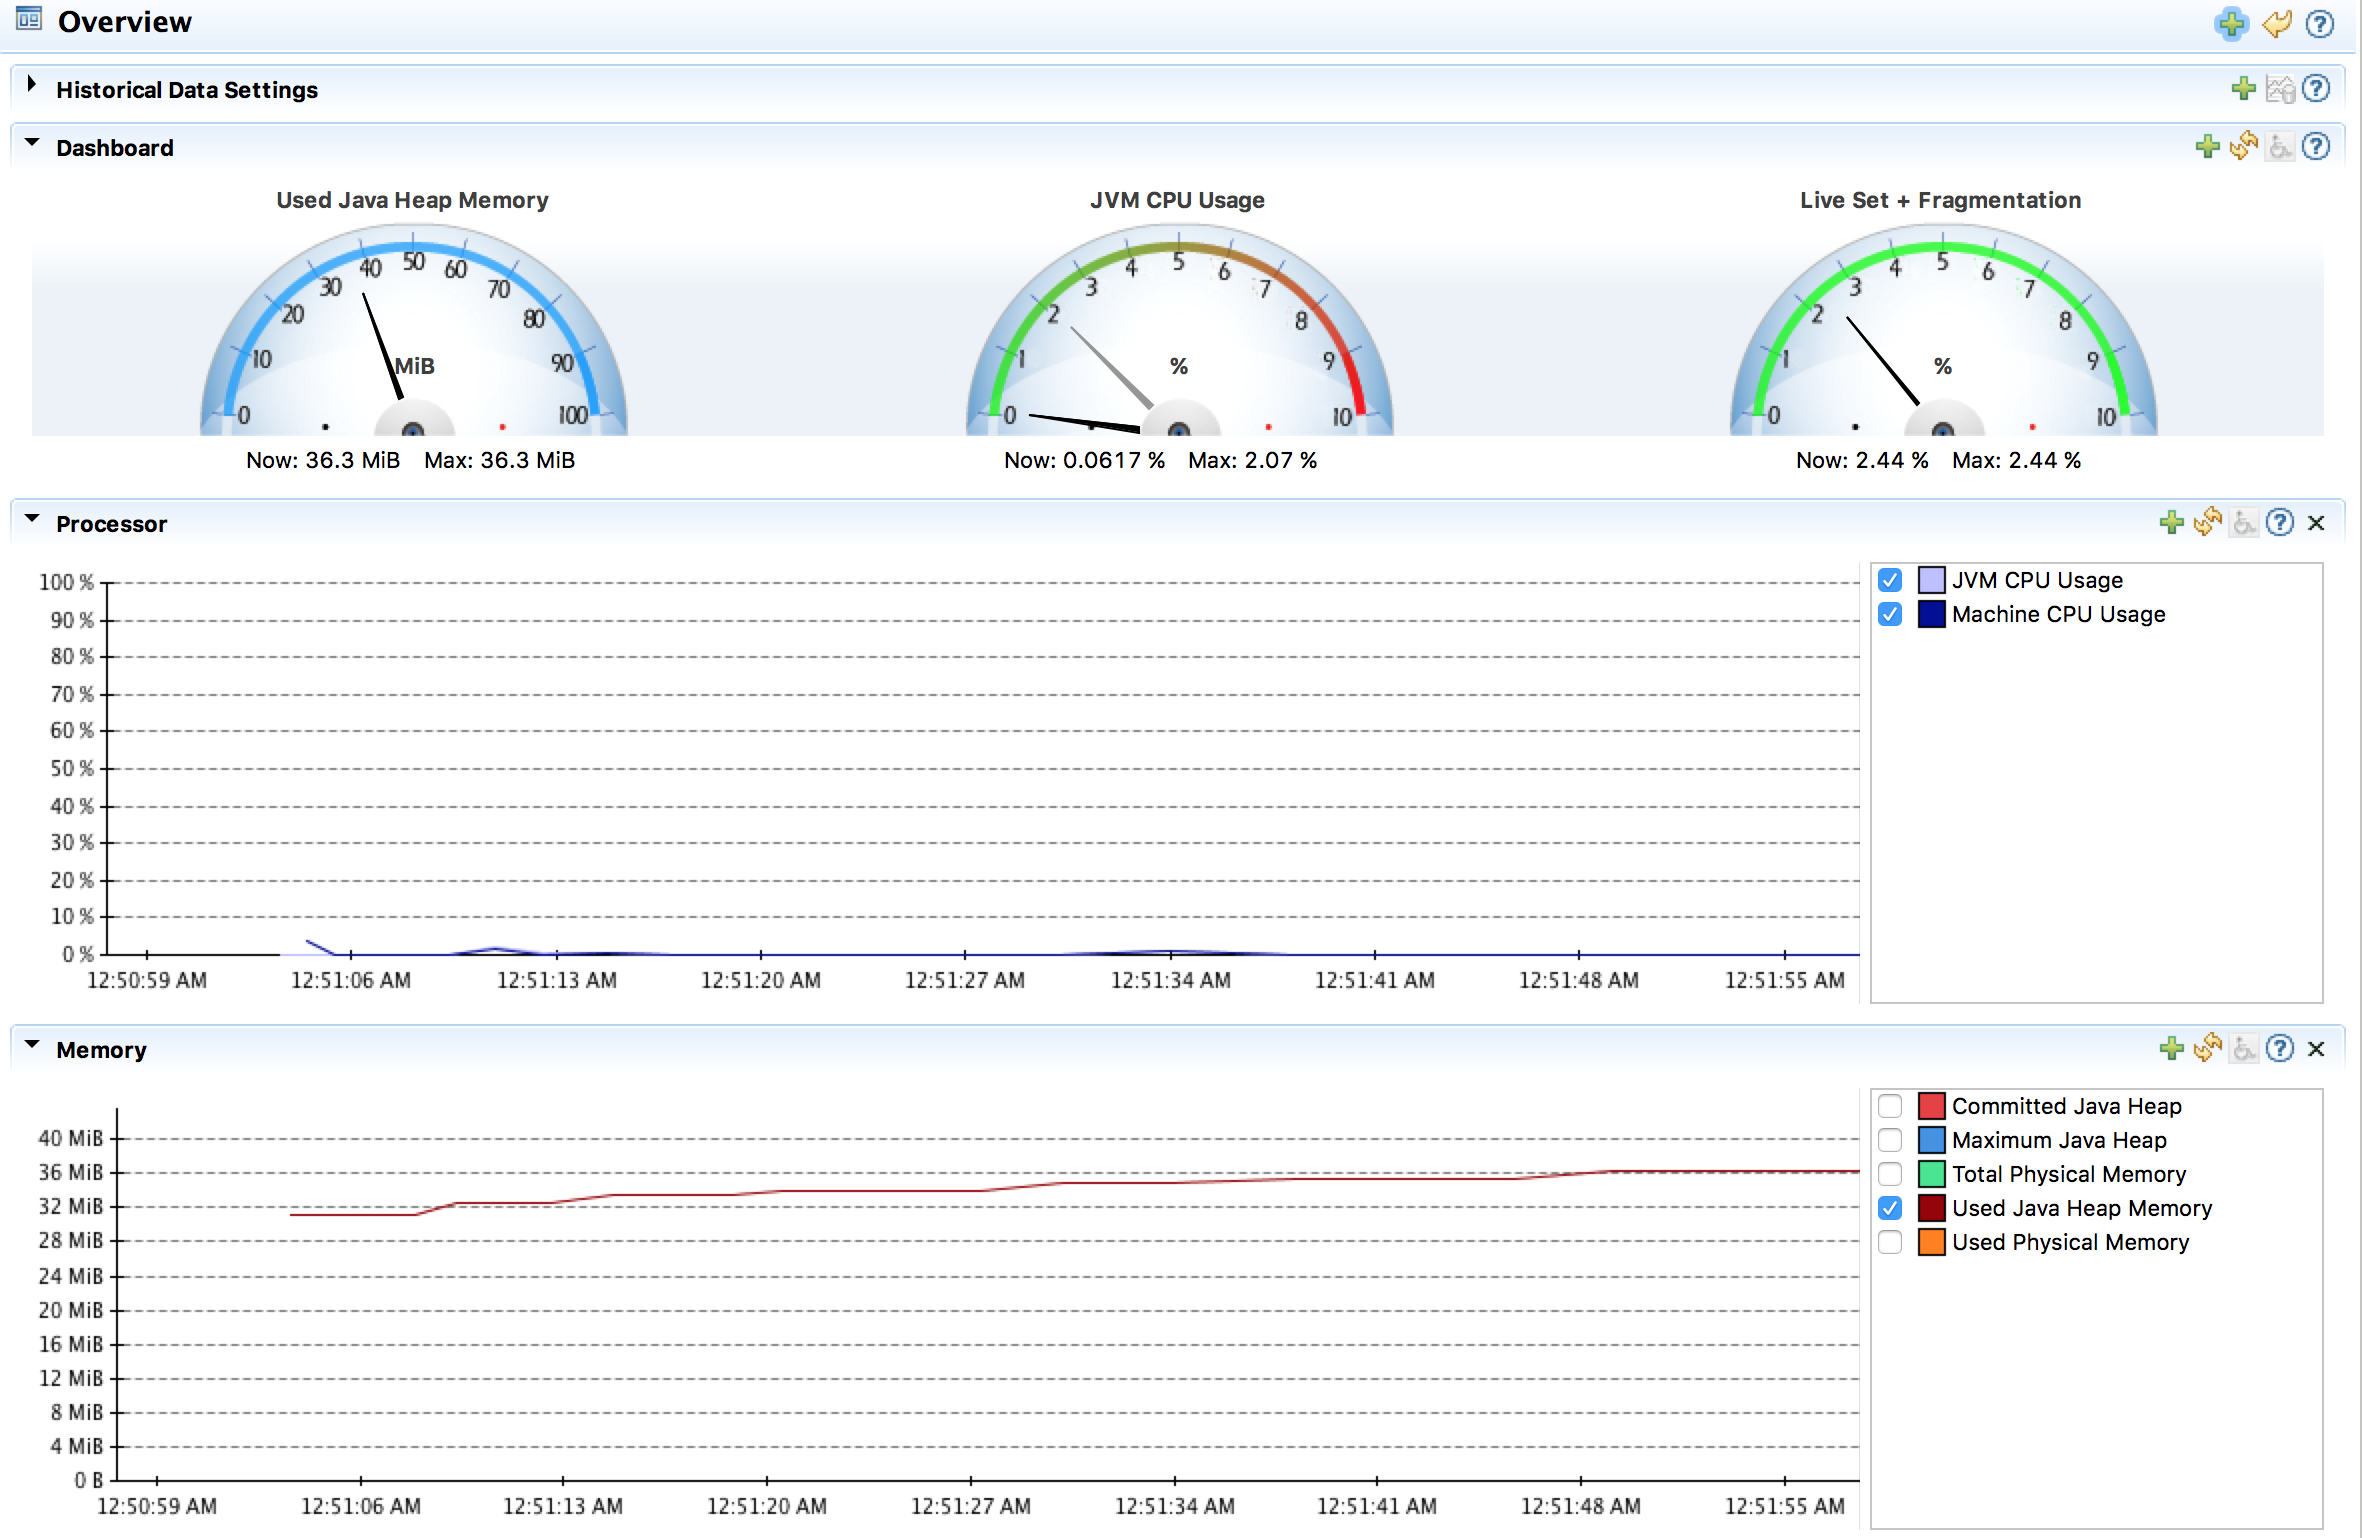This screenshot has height=1538, width=2362.
Task: Click the refresh arrows icon in the Dashboard header
Action: [x=2243, y=147]
